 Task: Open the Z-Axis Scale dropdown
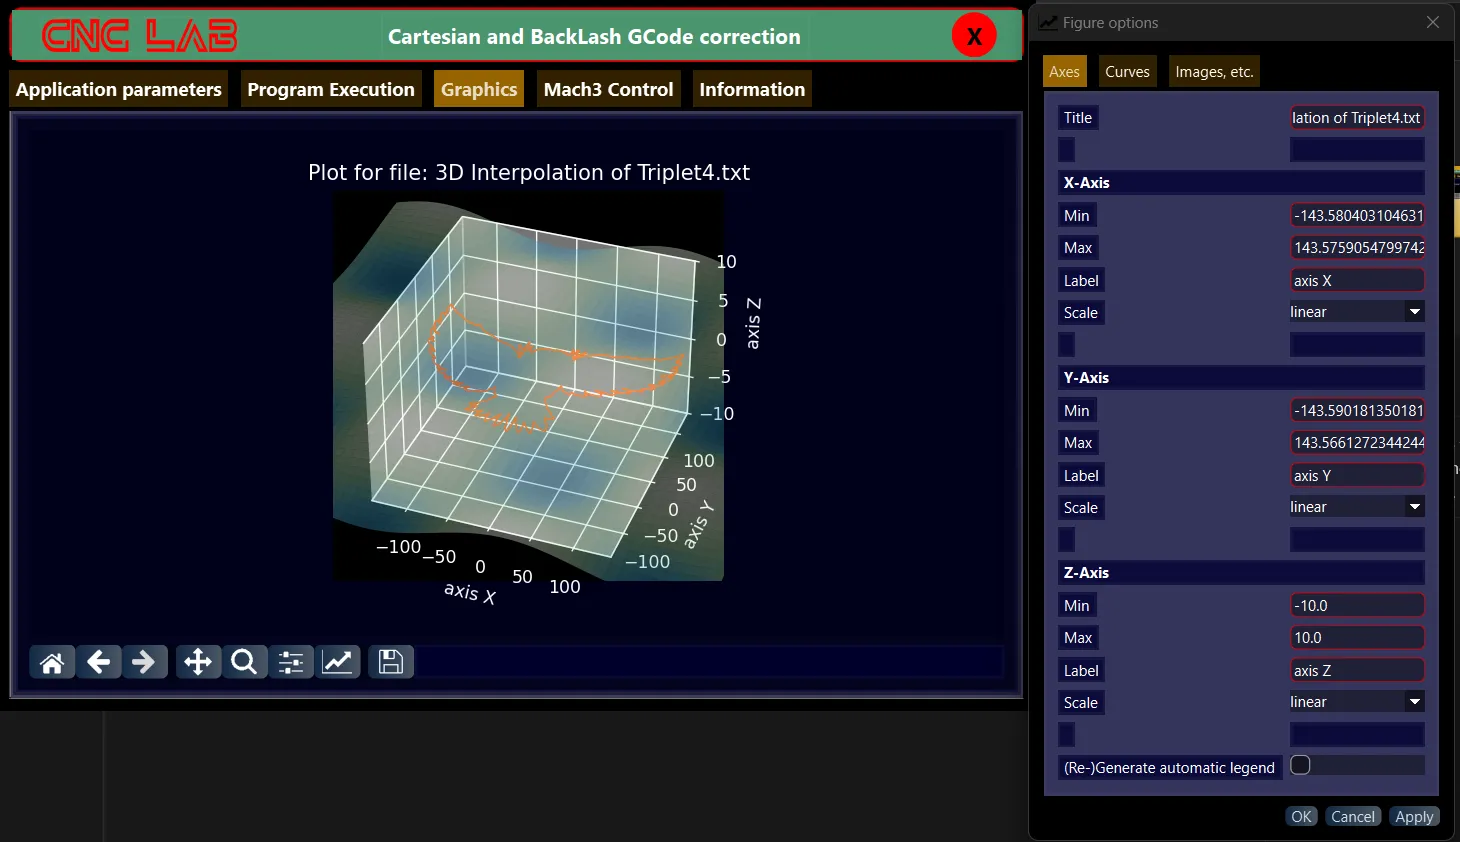click(1356, 702)
